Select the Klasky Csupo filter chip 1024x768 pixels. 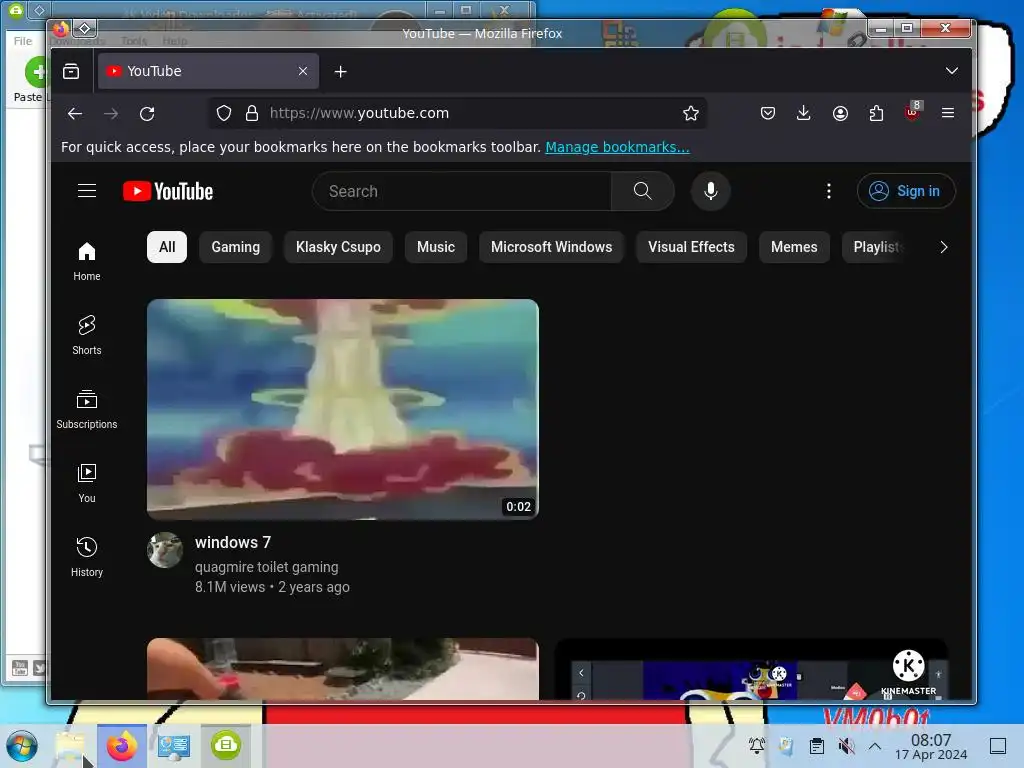(x=338, y=247)
